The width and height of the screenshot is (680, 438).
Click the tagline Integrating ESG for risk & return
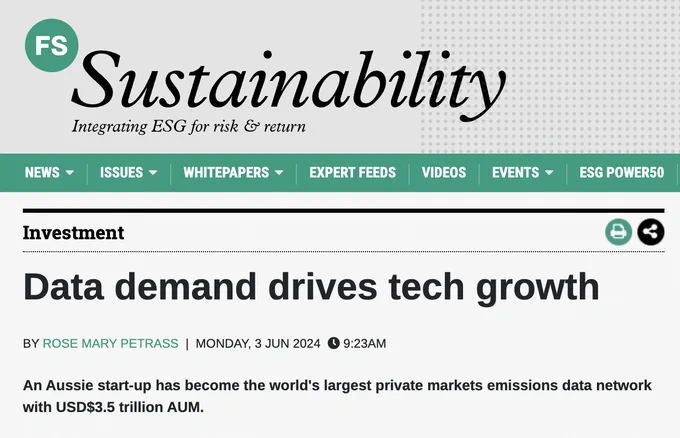point(189,127)
